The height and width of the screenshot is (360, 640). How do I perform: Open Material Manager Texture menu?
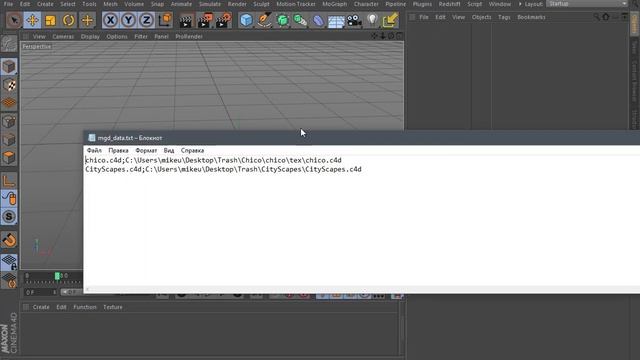pos(113,307)
